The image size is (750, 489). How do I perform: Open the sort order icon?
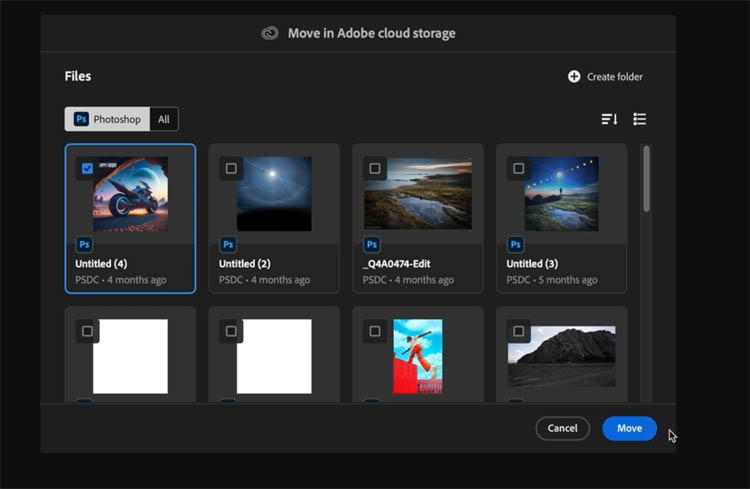[x=609, y=119]
